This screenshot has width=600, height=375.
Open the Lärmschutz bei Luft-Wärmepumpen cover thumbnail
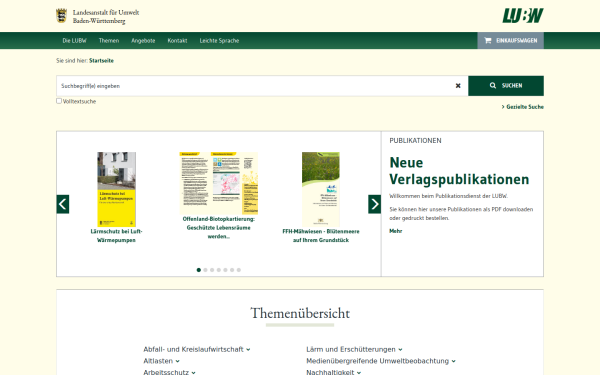click(116, 189)
